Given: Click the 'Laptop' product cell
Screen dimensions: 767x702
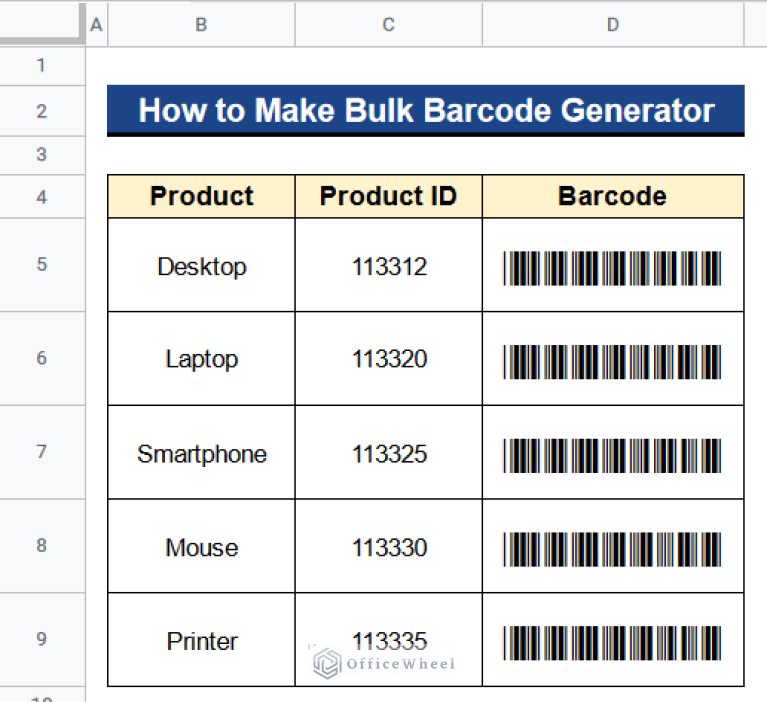Looking at the screenshot, I should pyautogui.click(x=201, y=359).
